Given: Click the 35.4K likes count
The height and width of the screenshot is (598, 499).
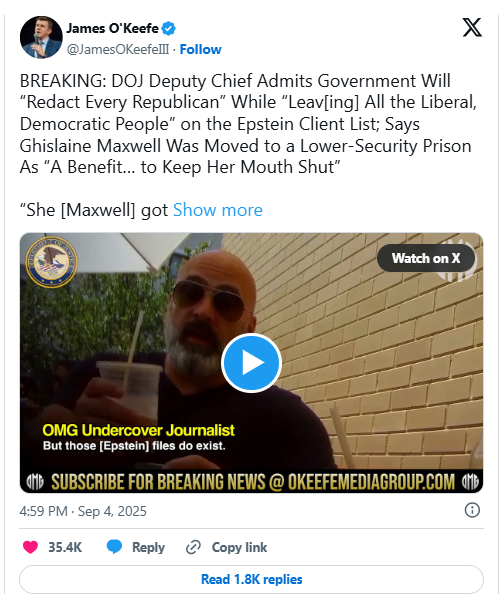Looking at the screenshot, I should pyautogui.click(x=65, y=547).
